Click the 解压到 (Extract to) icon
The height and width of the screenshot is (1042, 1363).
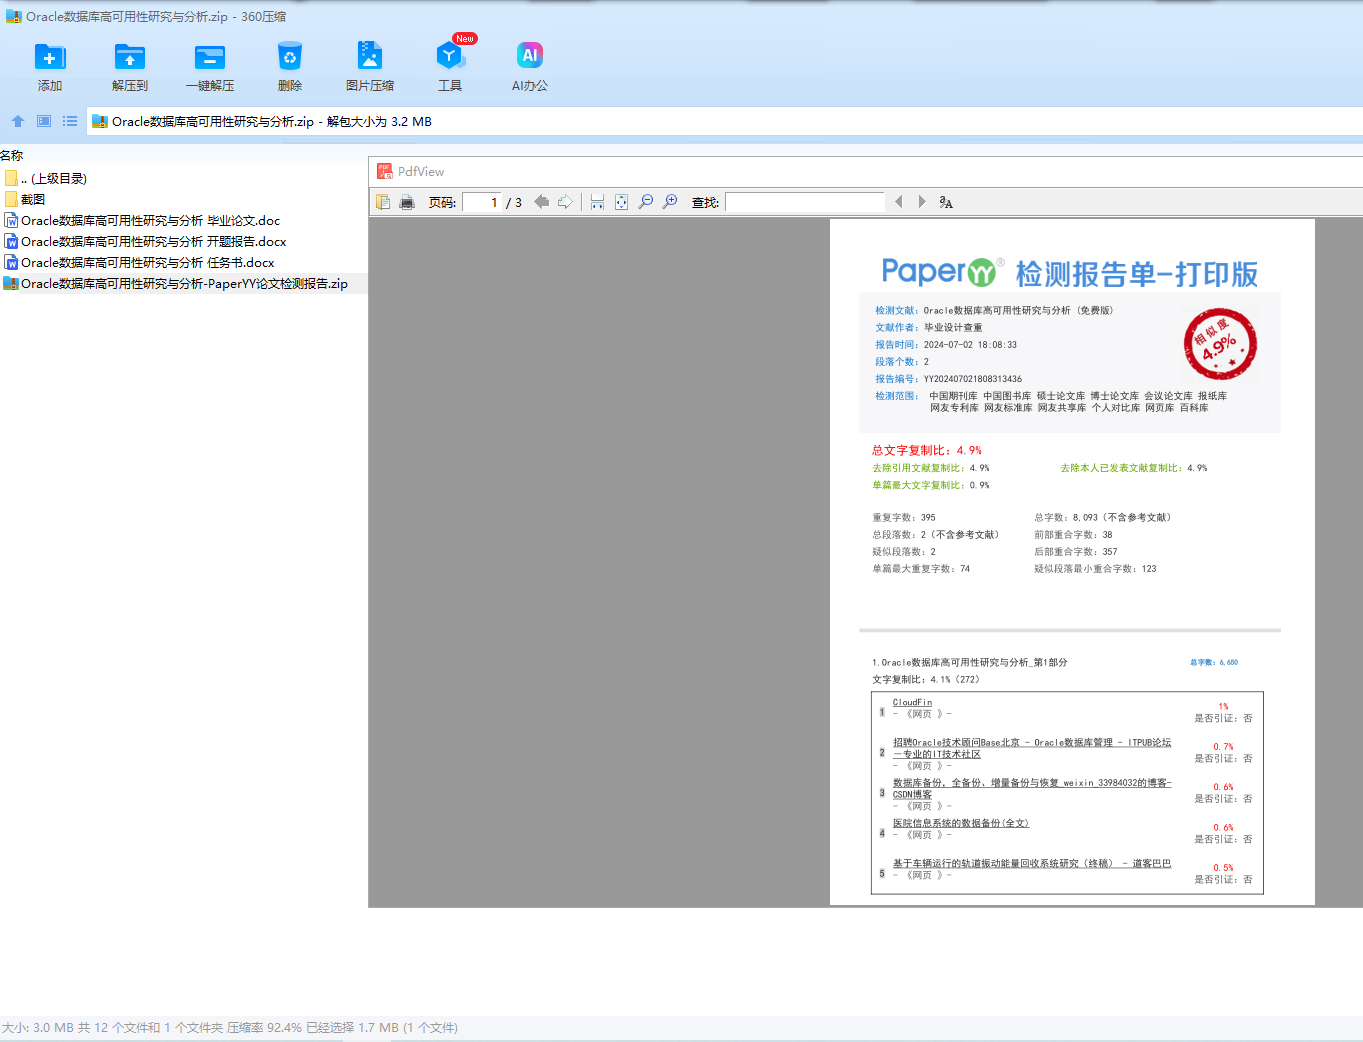coord(130,57)
